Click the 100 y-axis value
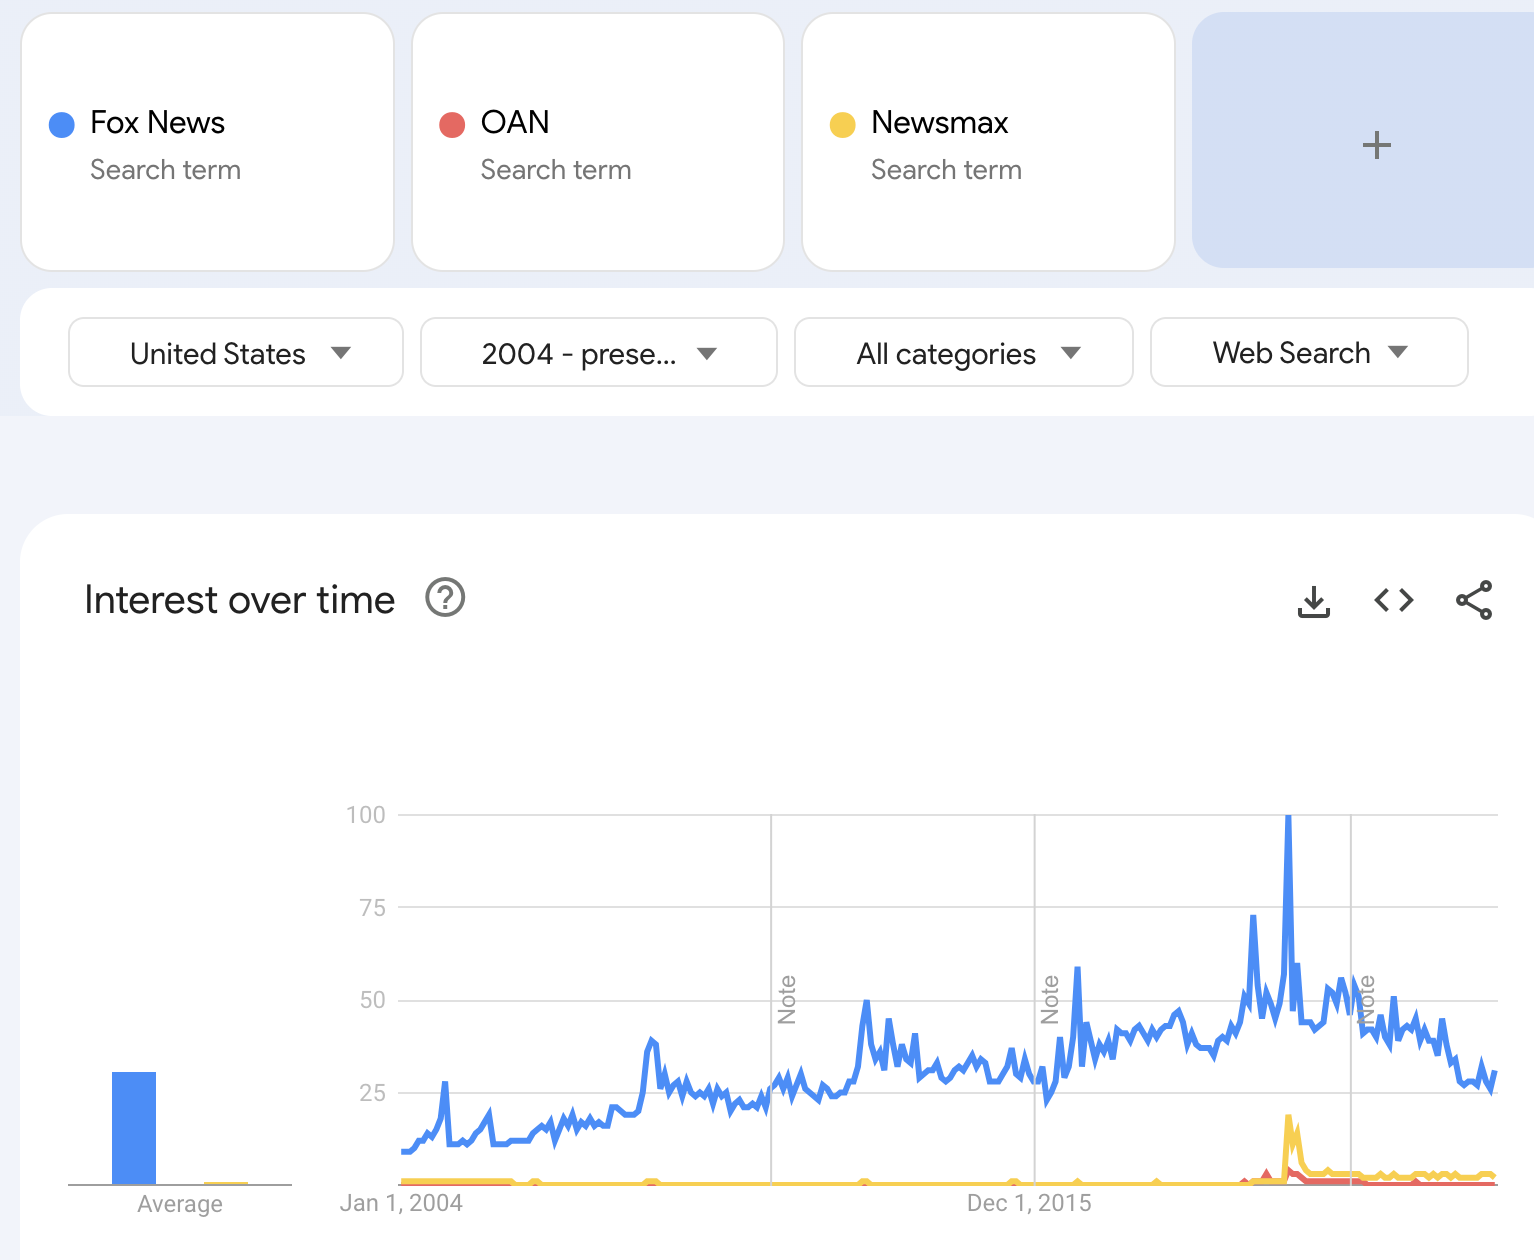 tap(366, 815)
